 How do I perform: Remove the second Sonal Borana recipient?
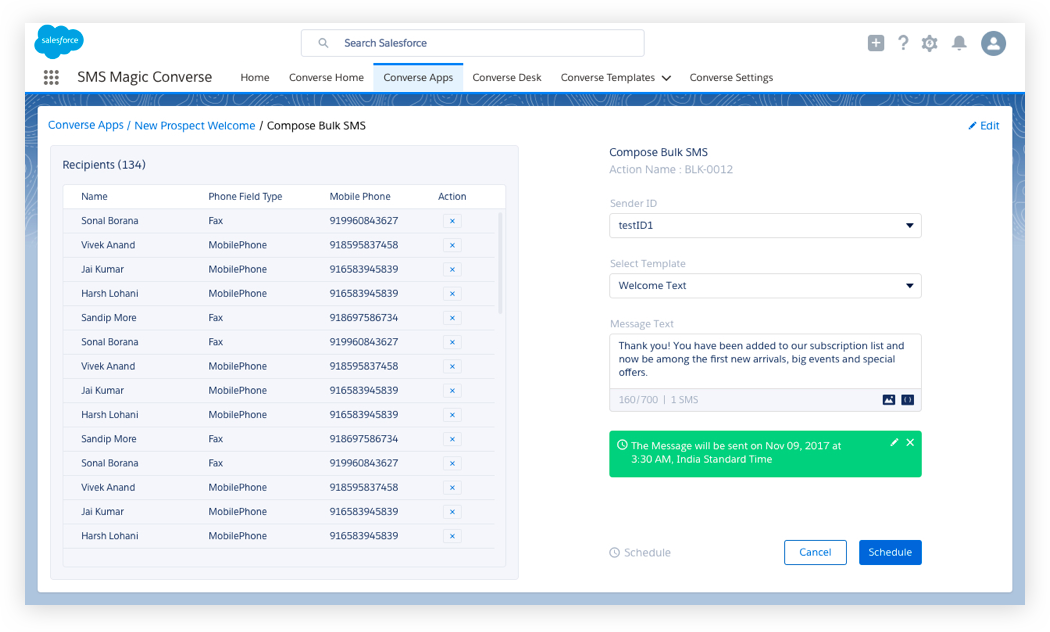click(452, 342)
